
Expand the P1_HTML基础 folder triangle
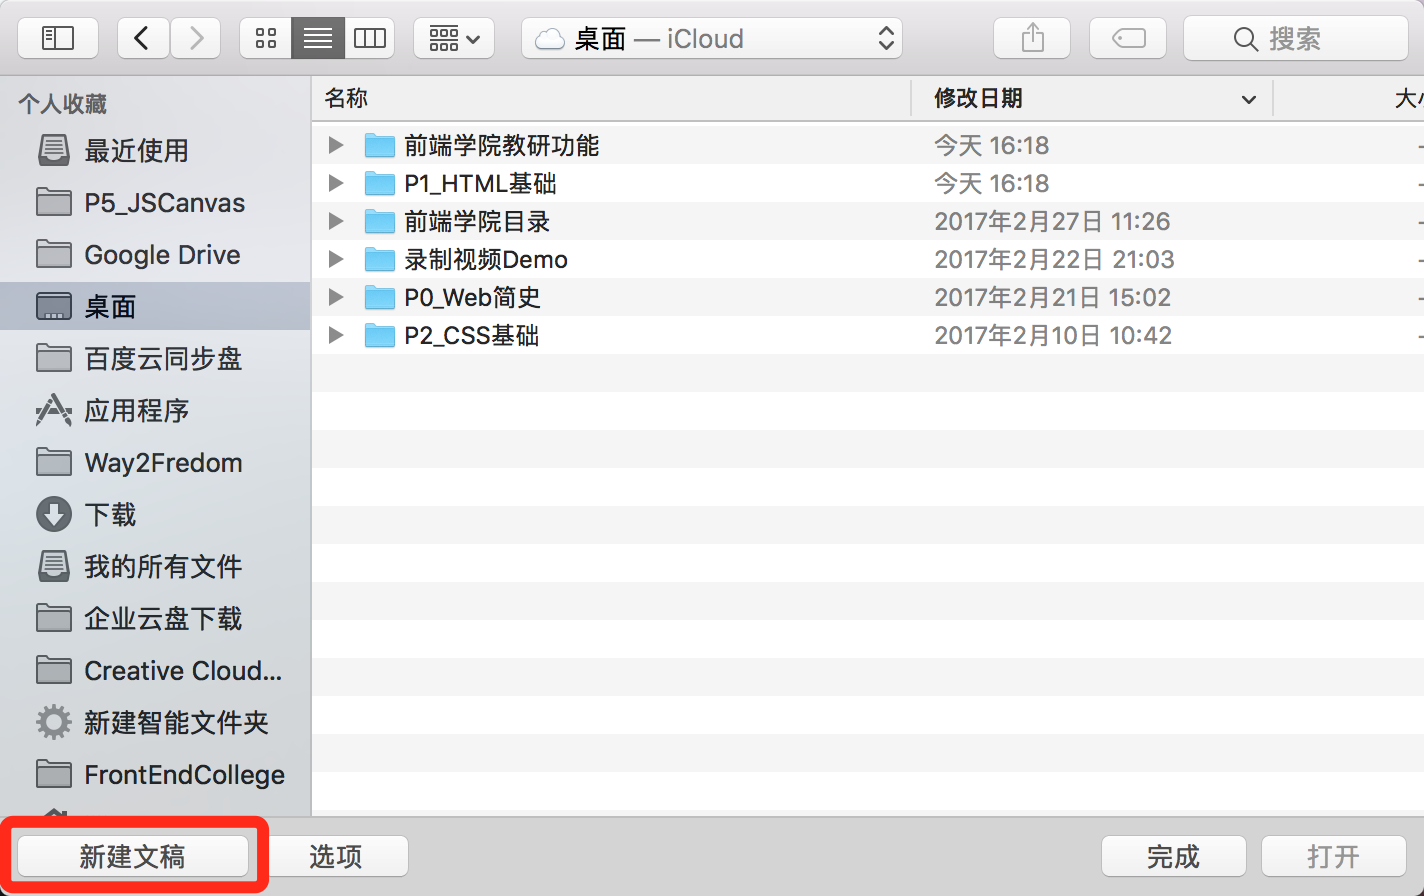click(336, 184)
